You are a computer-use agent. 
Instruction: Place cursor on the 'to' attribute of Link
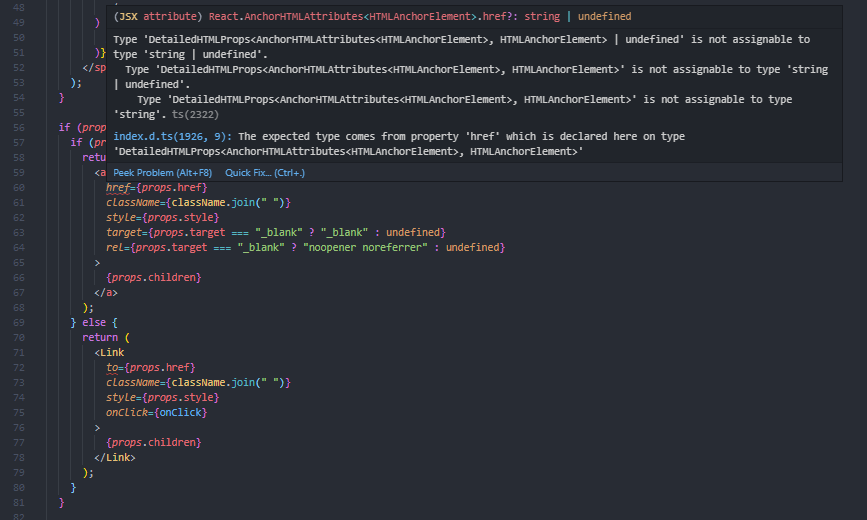pos(112,368)
